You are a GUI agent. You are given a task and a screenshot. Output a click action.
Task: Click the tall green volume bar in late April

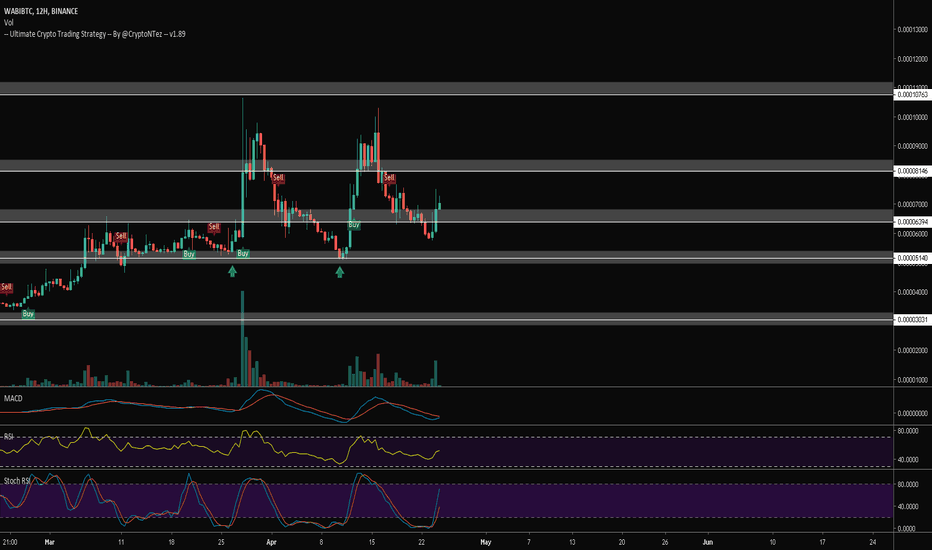[436, 373]
